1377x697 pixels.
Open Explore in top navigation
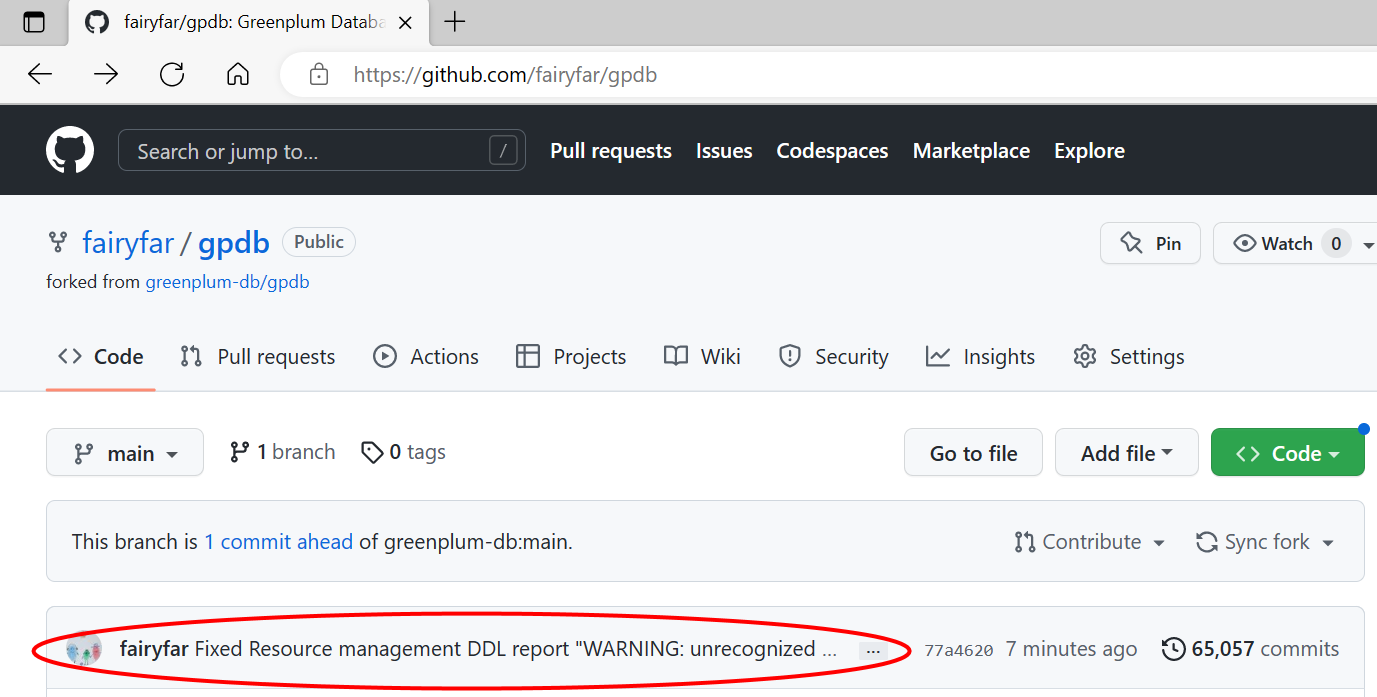[1089, 151]
